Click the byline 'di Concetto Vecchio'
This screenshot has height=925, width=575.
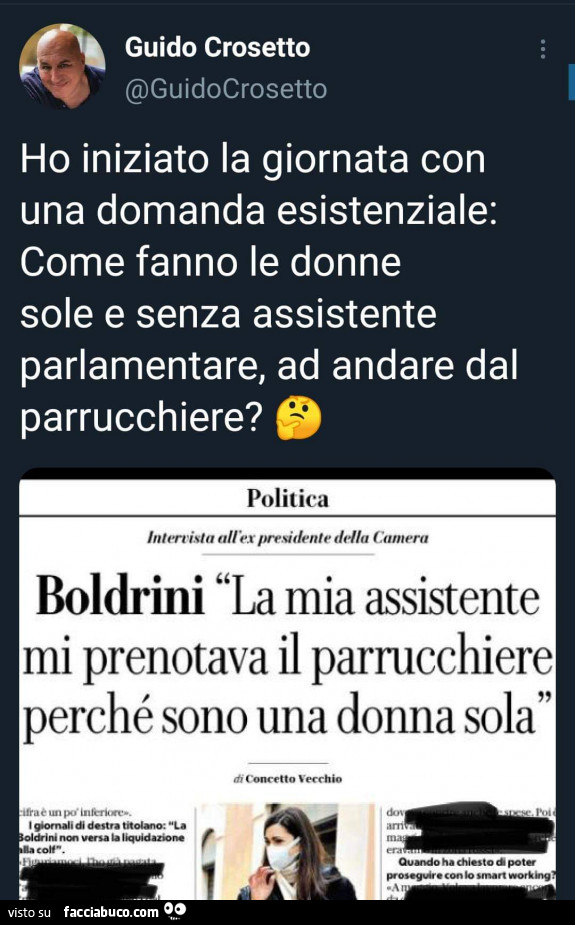click(287, 779)
